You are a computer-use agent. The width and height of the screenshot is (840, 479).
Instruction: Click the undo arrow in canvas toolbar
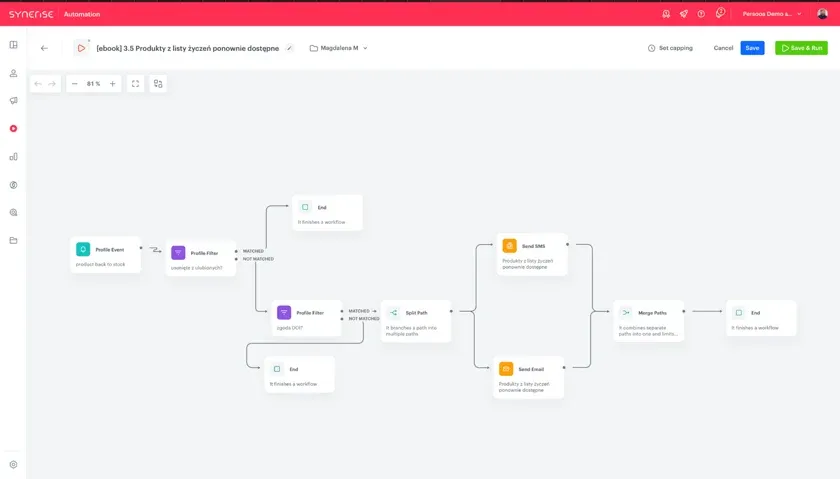coord(38,84)
